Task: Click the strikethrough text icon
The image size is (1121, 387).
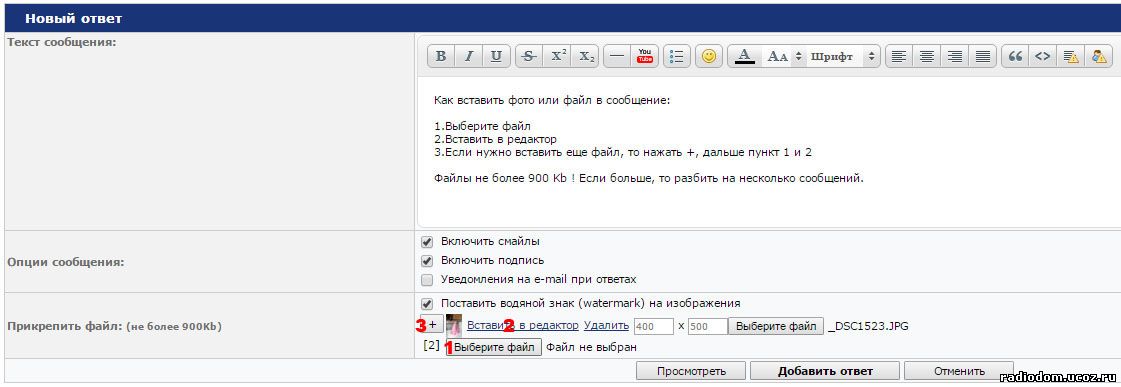Action: pos(528,57)
